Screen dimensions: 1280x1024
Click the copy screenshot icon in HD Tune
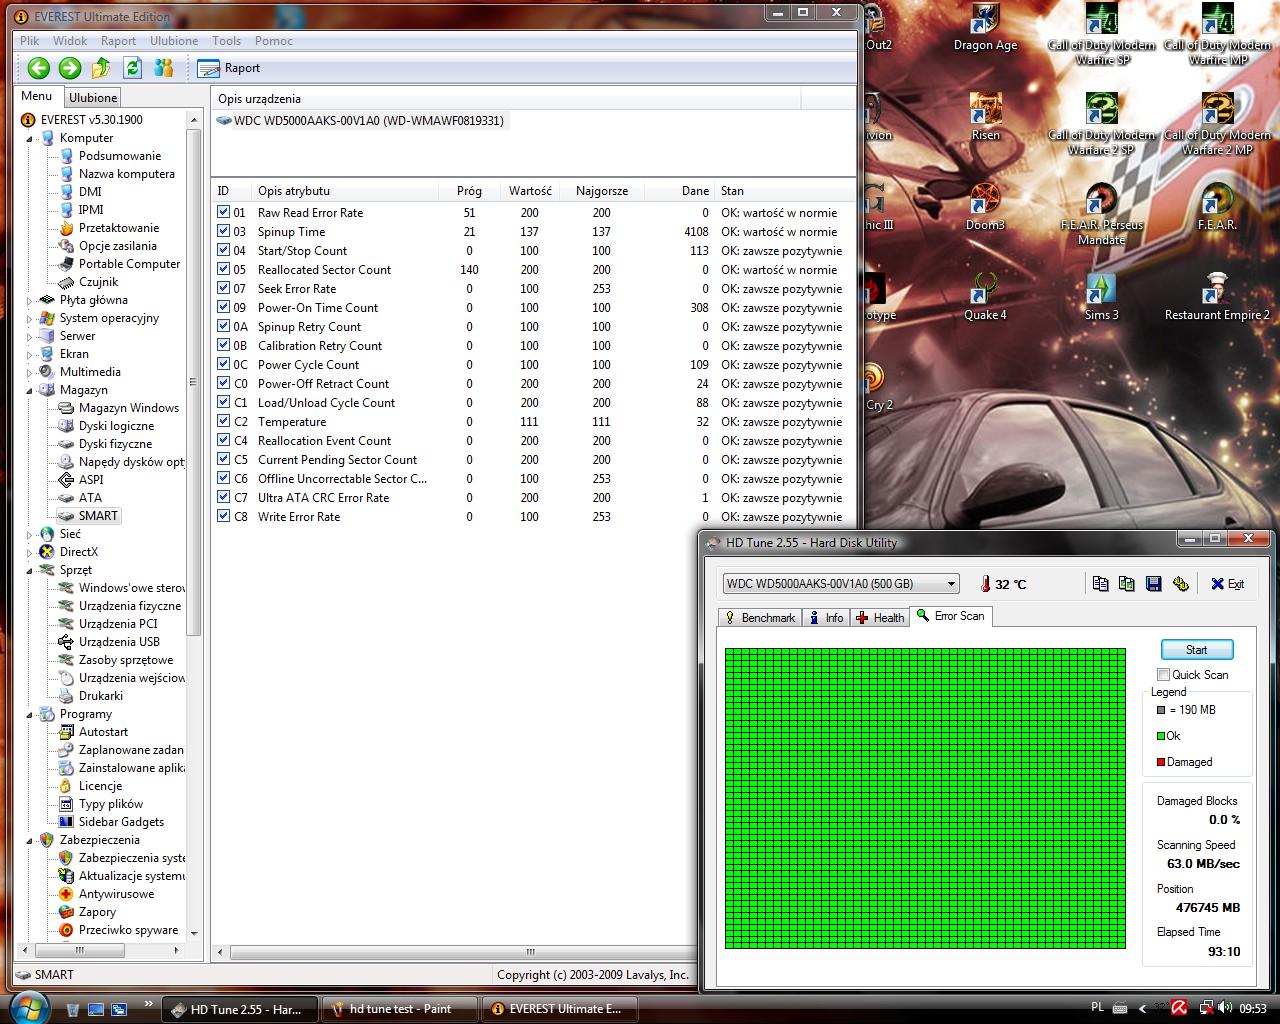tap(1127, 584)
